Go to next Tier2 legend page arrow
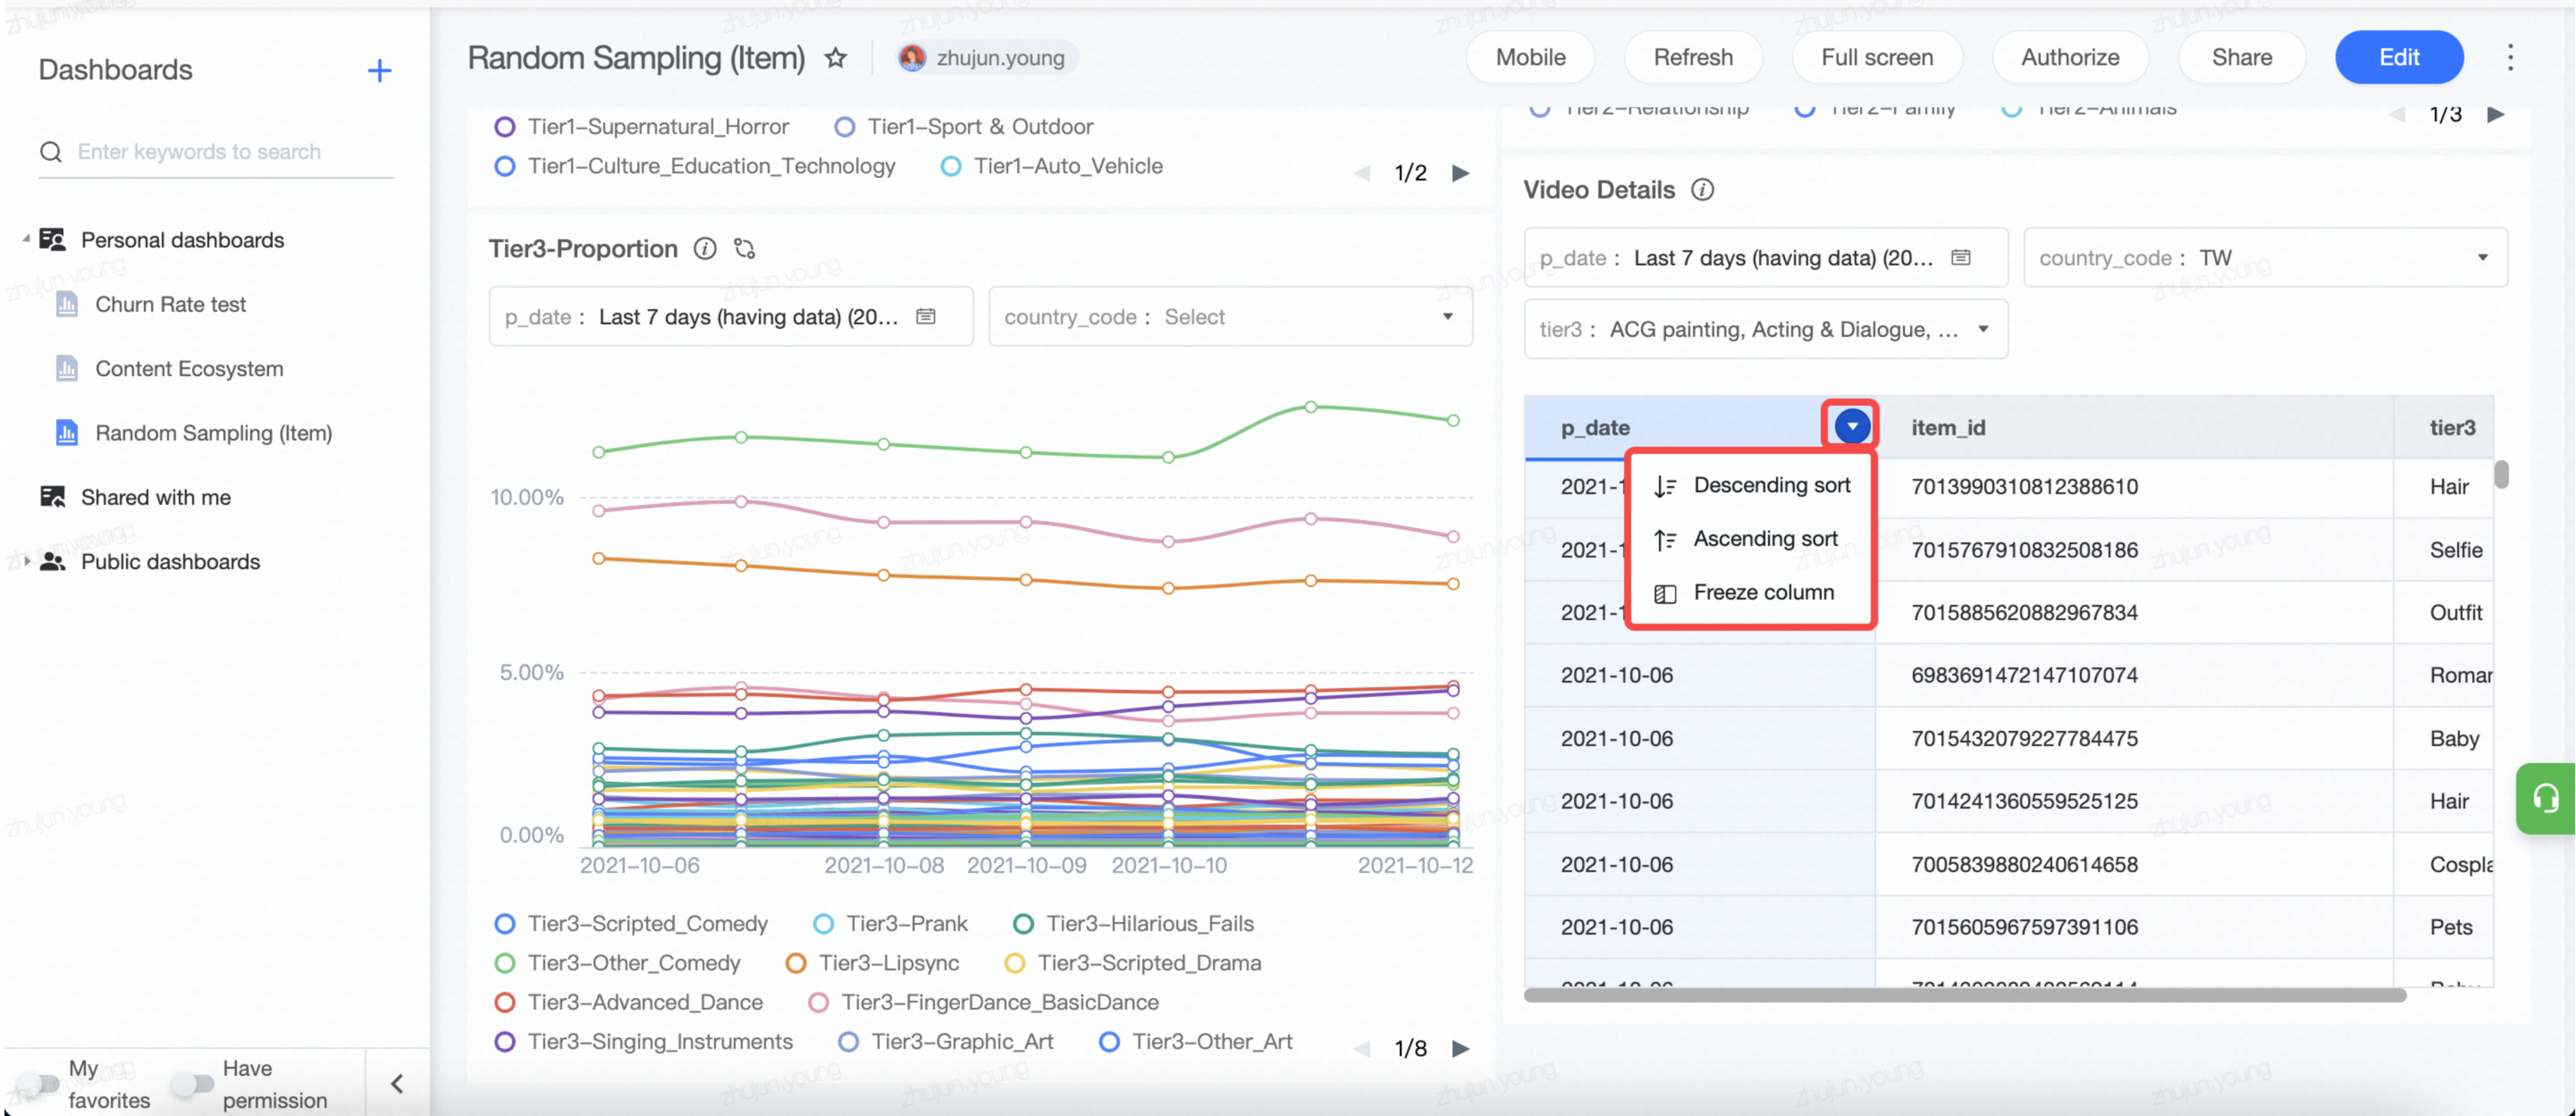The width and height of the screenshot is (2576, 1116). point(2496,114)
